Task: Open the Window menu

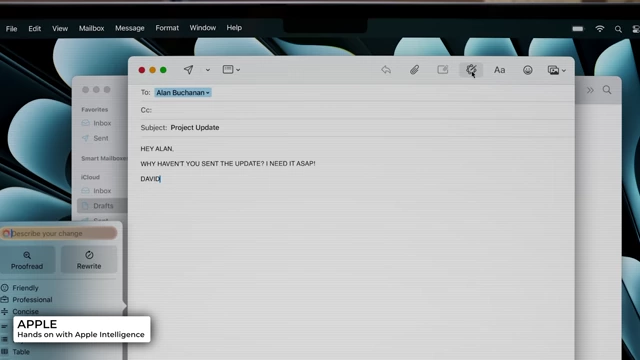Action: [x=202, y=28]
